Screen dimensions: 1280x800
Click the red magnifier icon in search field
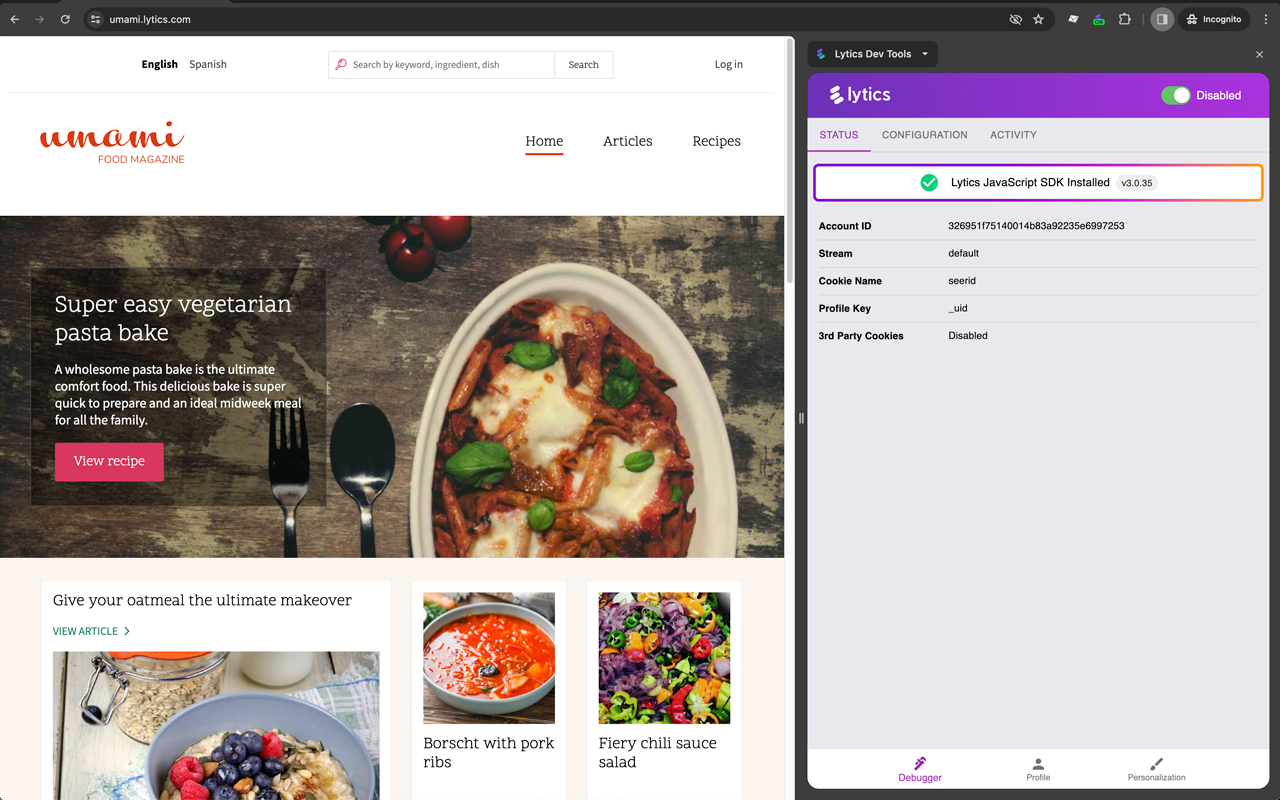[x=341, y=65]
